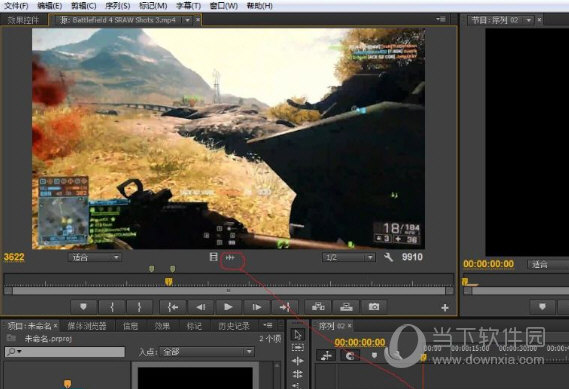Expand the 入点 全部 dropdown
569x389 pixels.
click(x=207, y=352)
